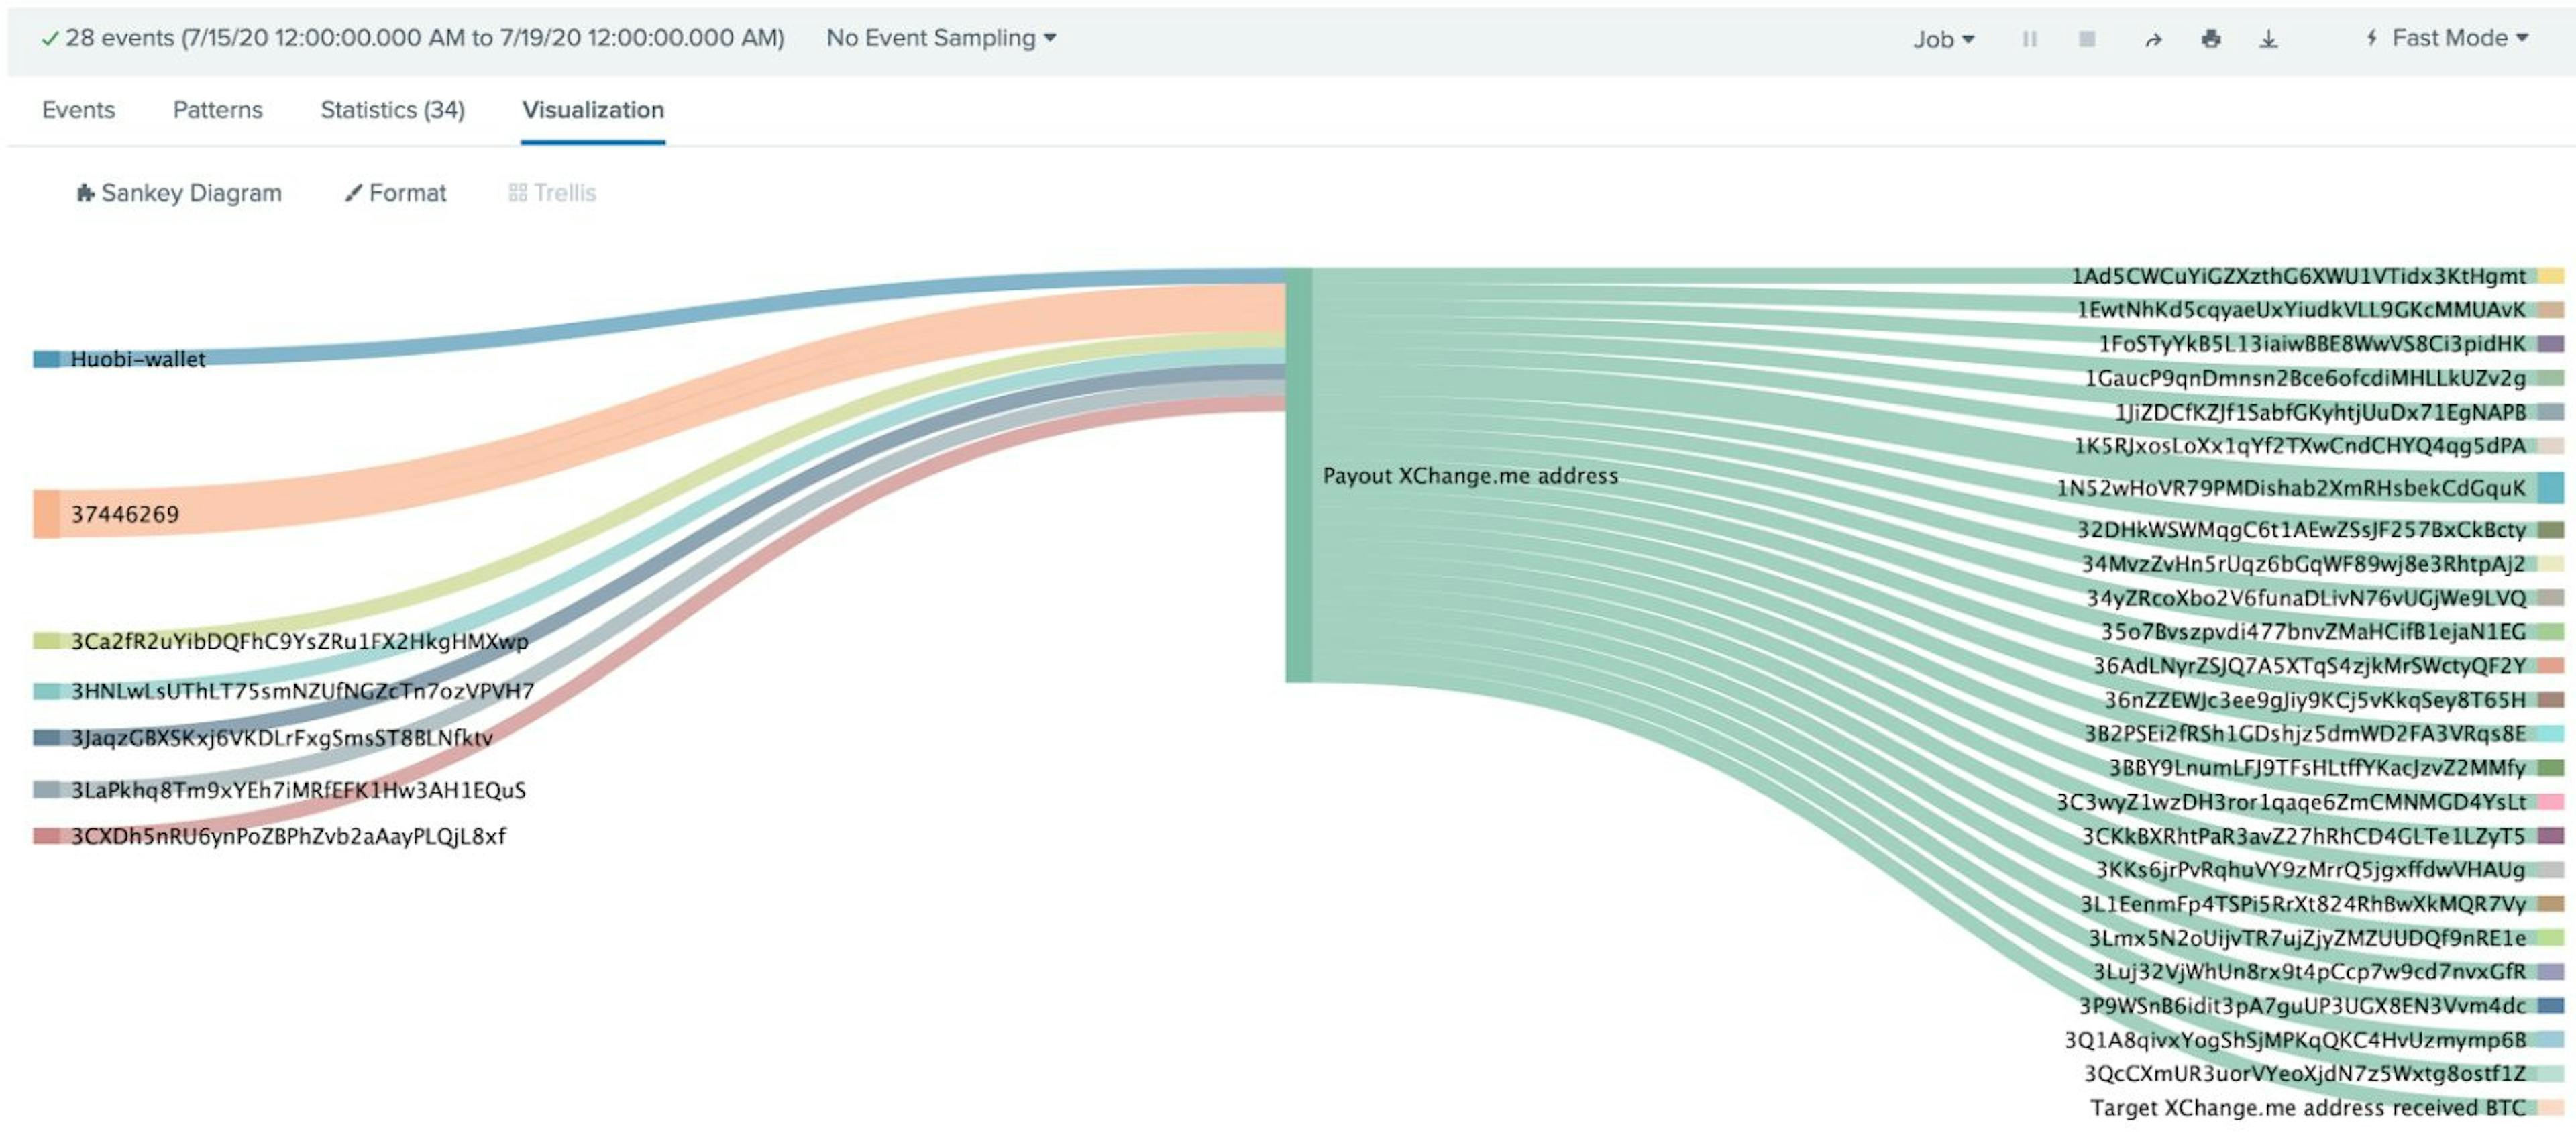Click the Trellis layout option
2576x1137 pixels.
pyautogui.click(x=552, y=193)
